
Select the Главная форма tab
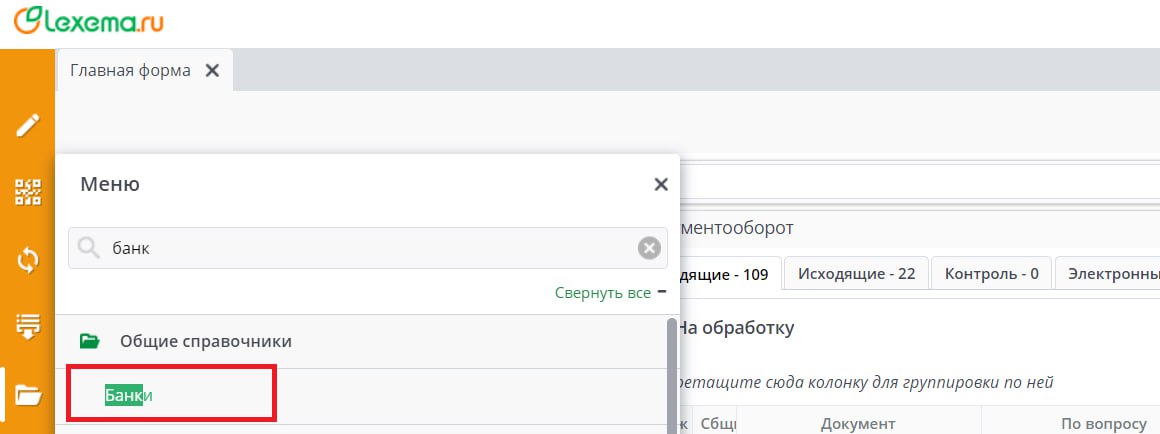coord(130,70)
